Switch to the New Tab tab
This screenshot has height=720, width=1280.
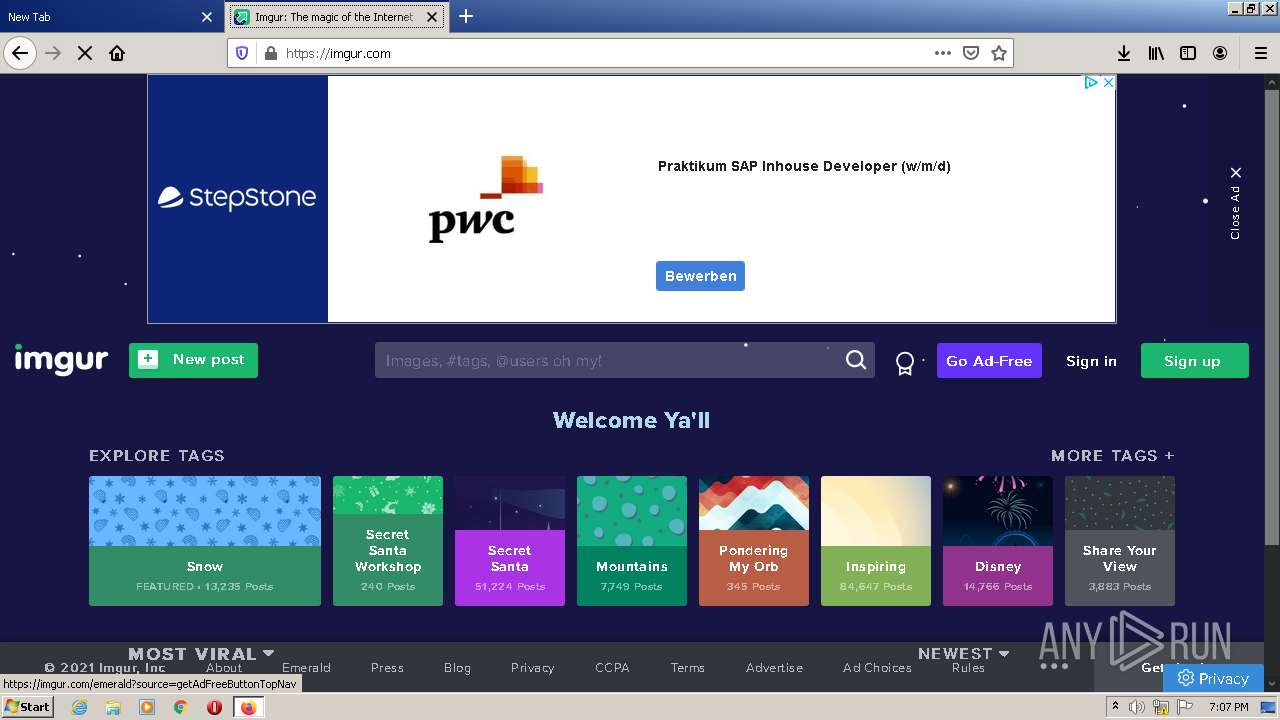[x=110, y=17]
